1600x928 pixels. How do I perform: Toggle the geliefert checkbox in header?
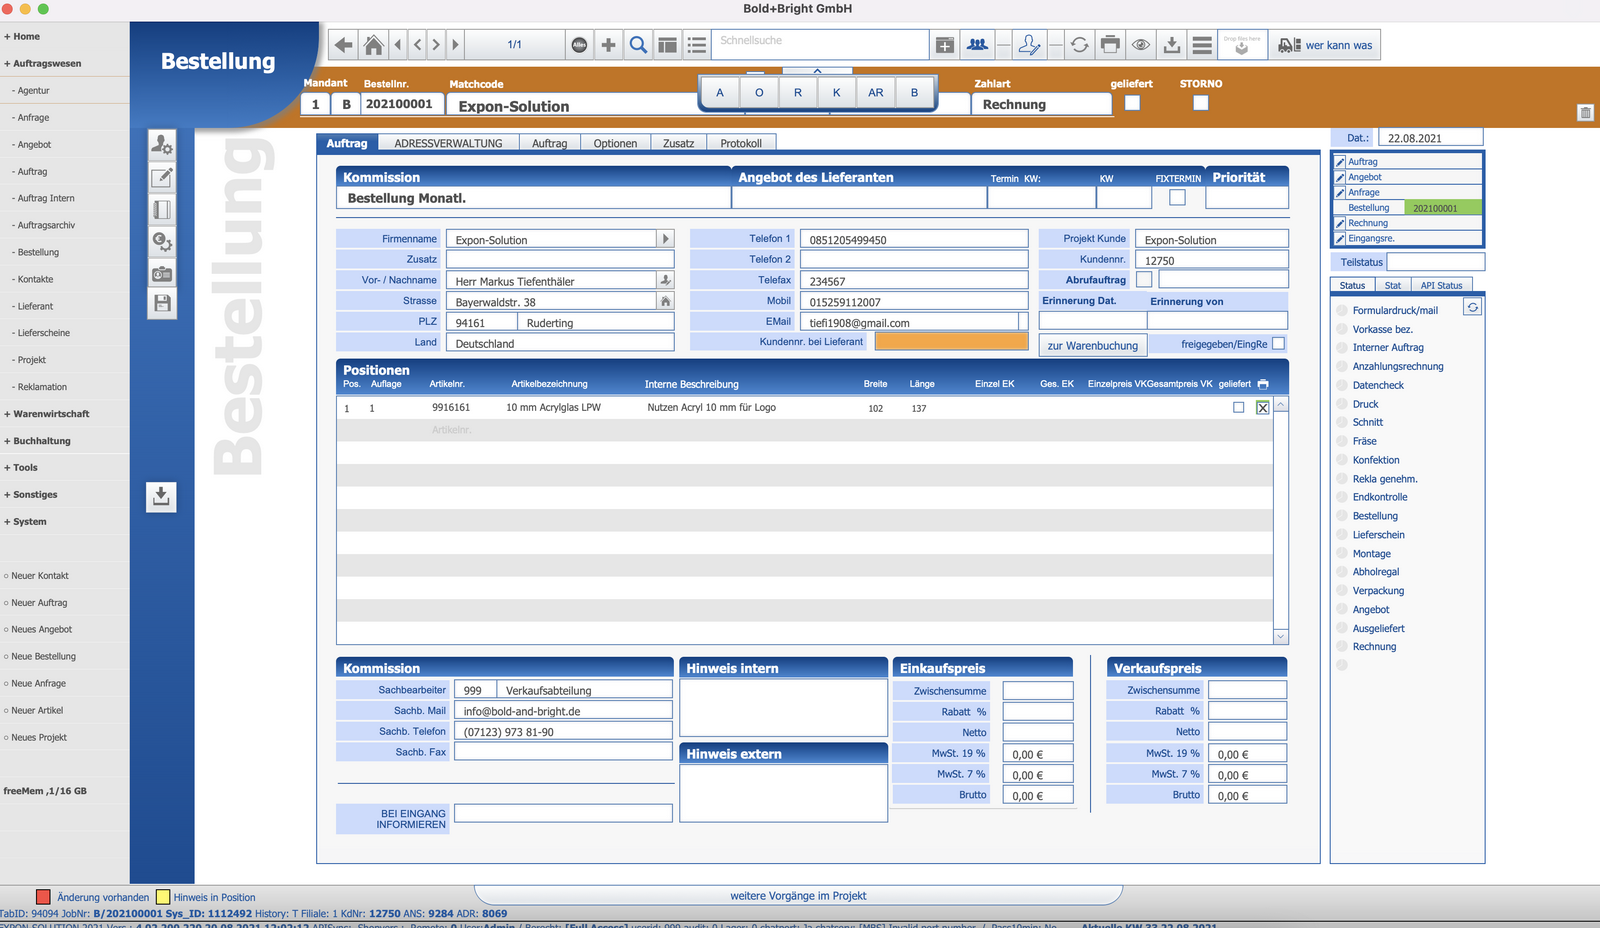pyautogui.click(x=1132, y=103)
